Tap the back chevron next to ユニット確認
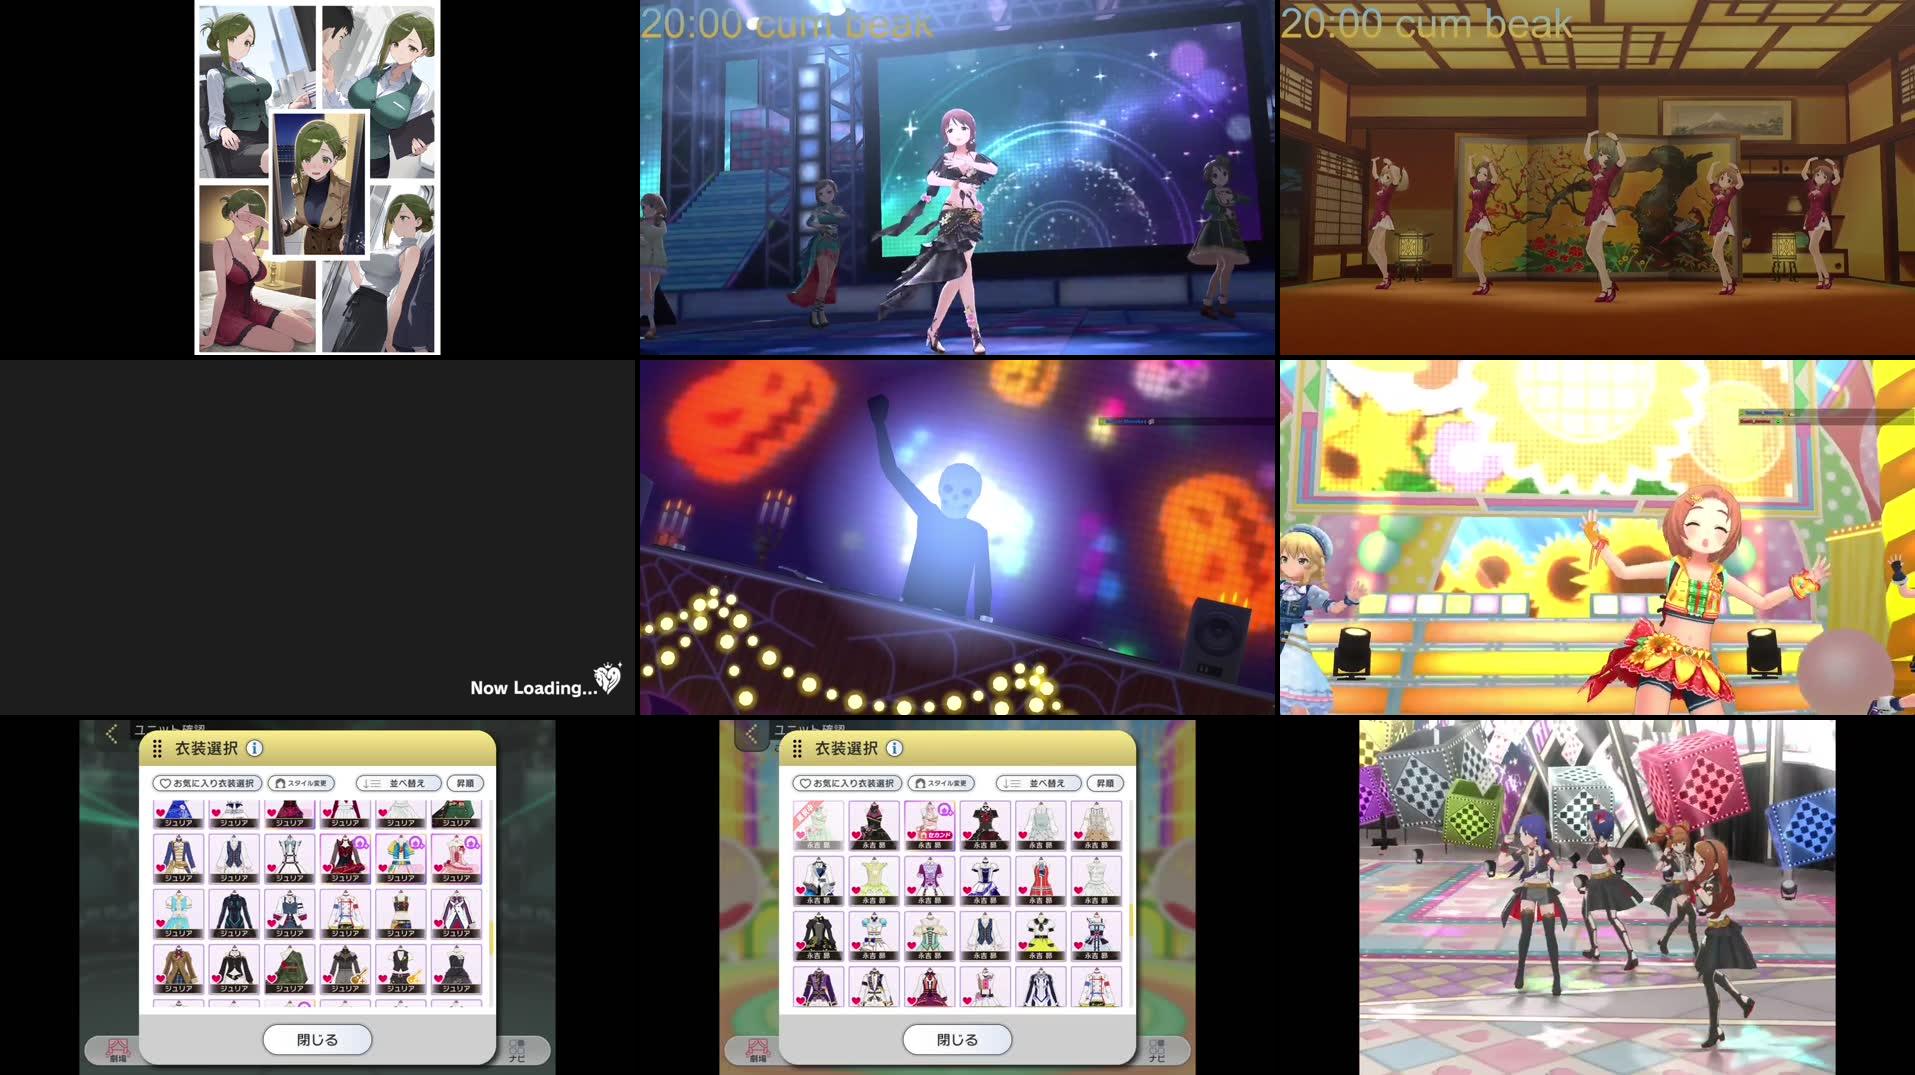 tap(111, 733)
